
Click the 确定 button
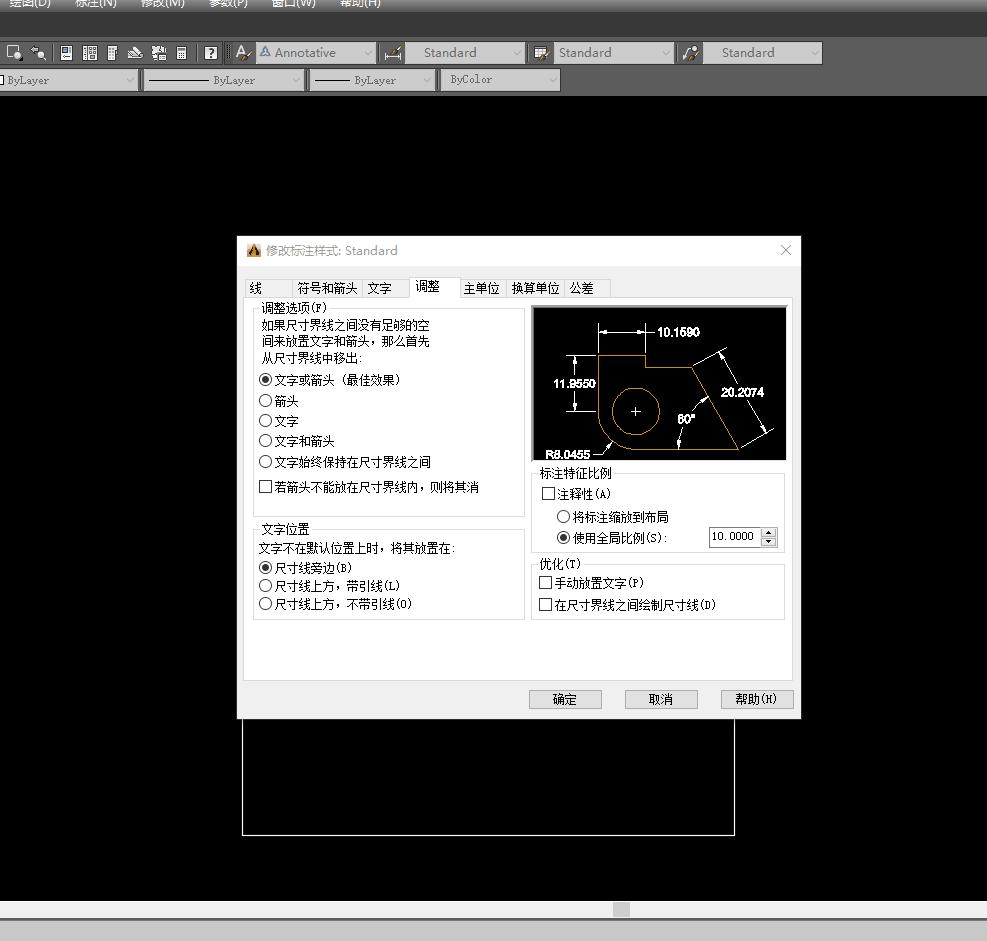click(x=565, y=699)
